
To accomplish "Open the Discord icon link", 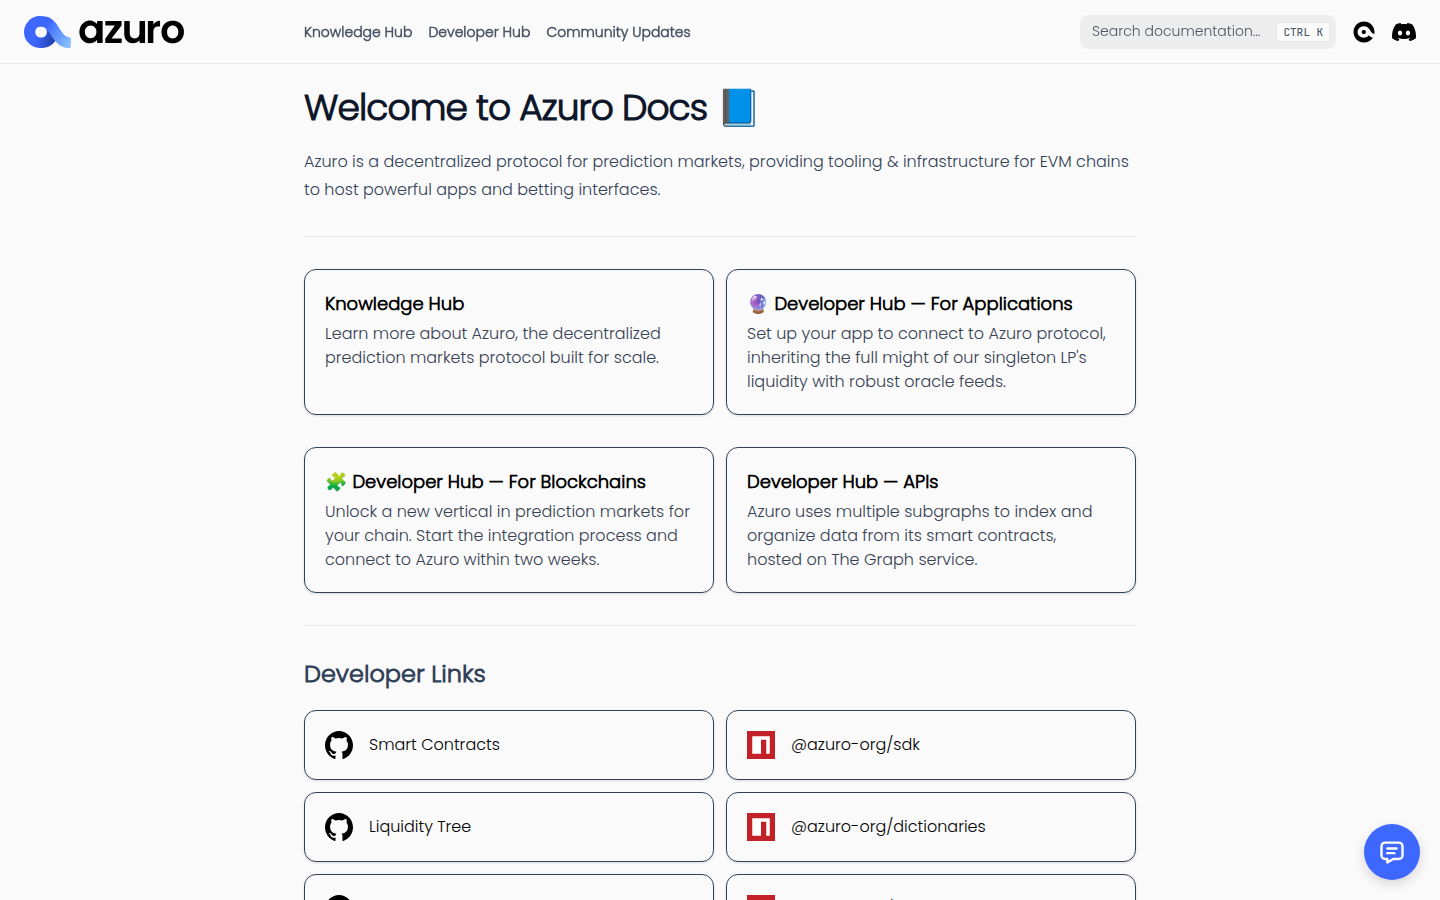I will tap(1404, 32).
